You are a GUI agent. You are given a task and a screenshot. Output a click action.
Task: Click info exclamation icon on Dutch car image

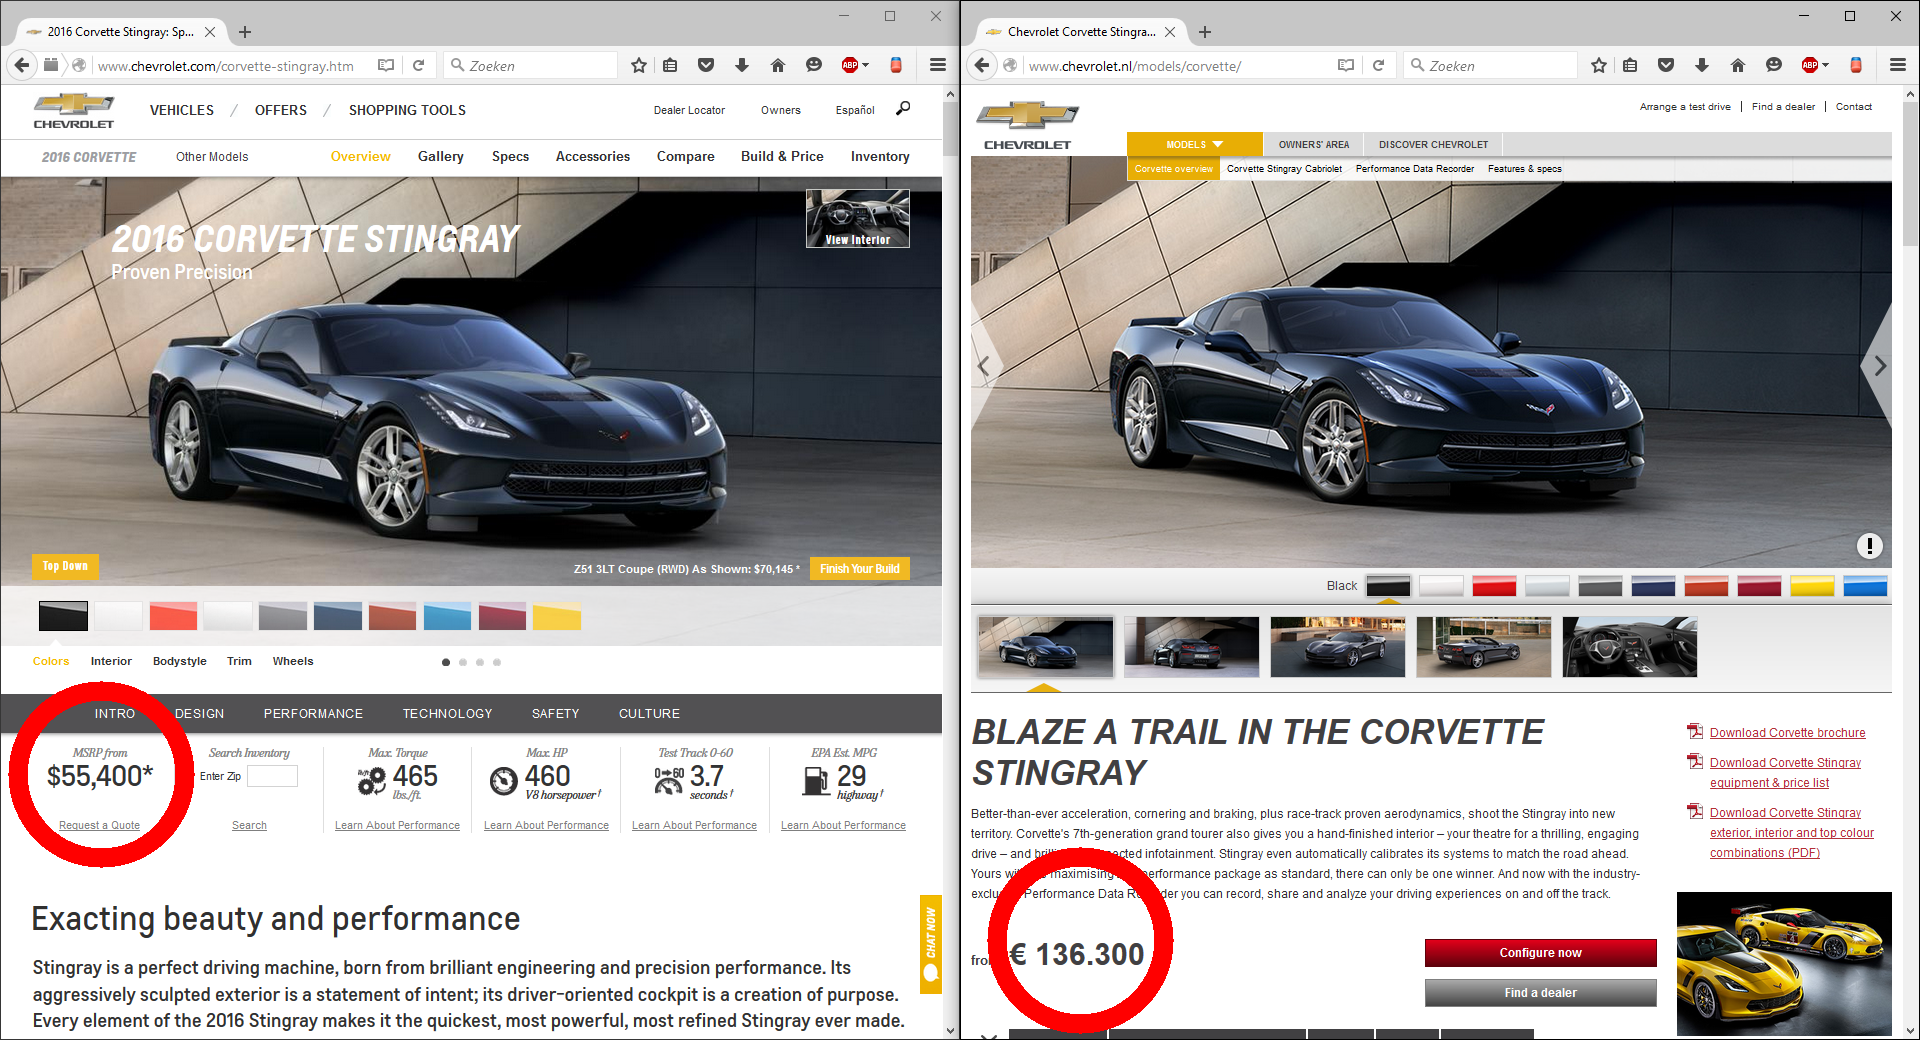tap(1869, 546)
